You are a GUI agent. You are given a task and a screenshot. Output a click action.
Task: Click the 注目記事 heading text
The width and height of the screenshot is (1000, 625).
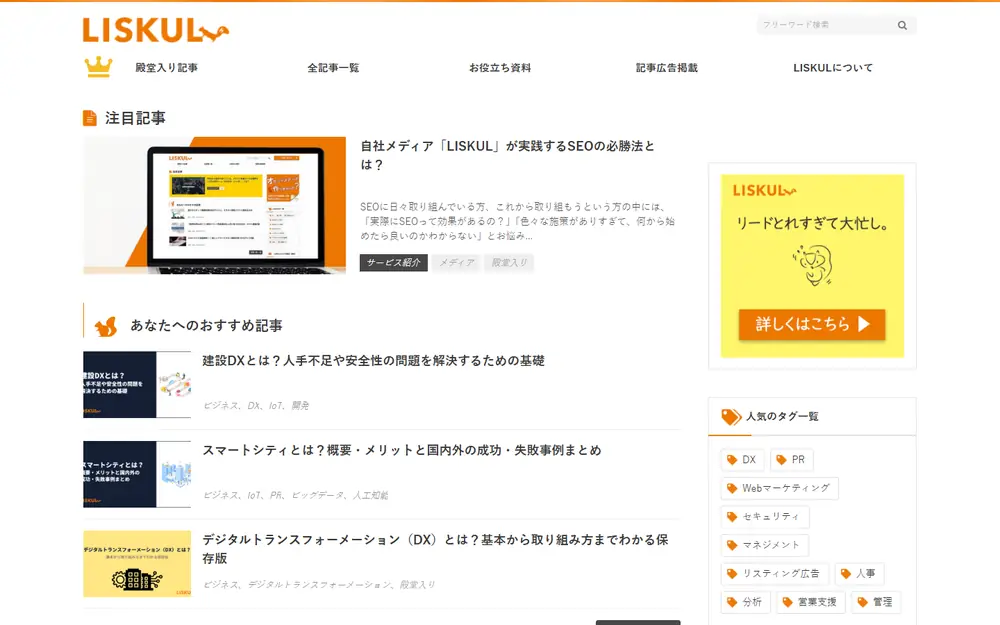point(135,118)
